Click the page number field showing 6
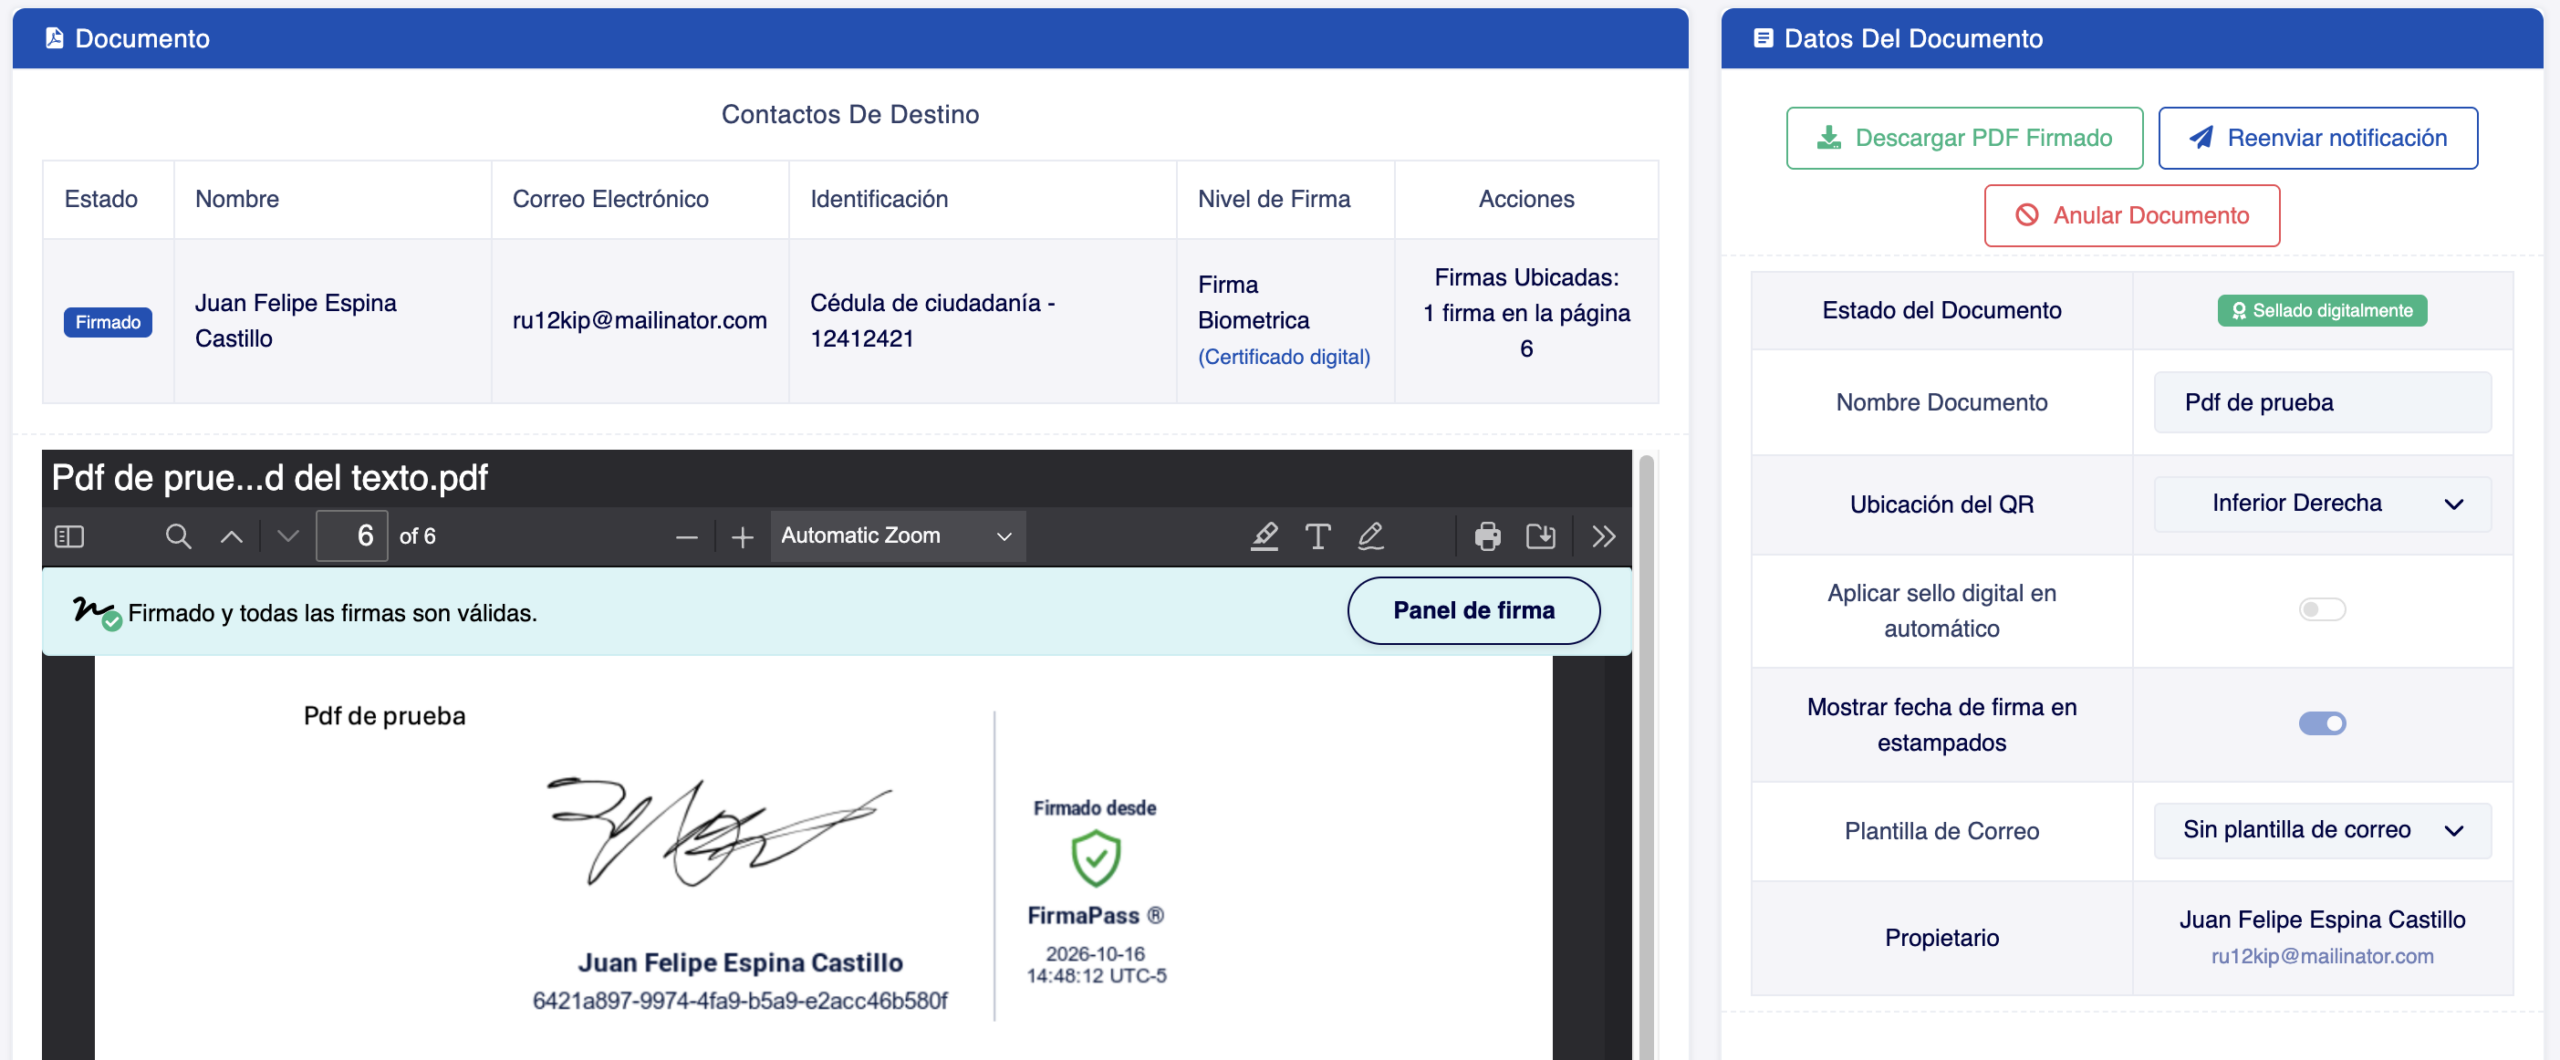 tap(352, 536)
